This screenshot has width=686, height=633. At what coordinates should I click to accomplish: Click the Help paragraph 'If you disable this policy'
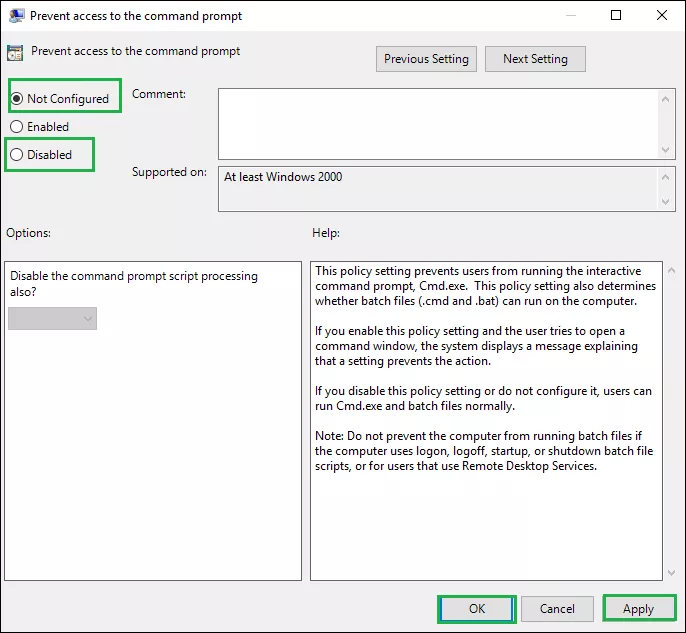(x=483, y=399)
